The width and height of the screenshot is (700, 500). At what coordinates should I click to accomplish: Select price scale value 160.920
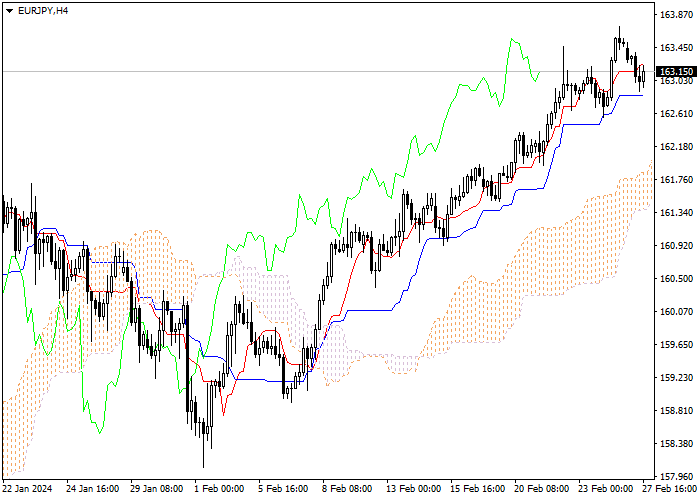(676, 246)
